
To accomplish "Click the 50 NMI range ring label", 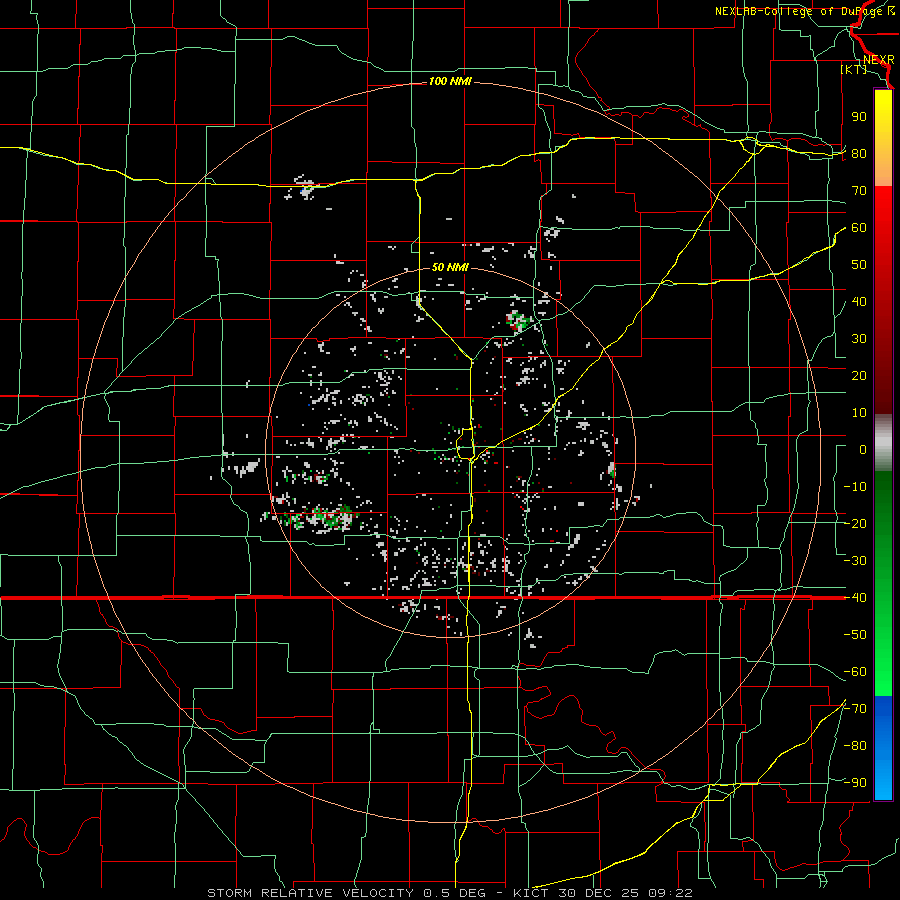I will (x=450, y=267).
